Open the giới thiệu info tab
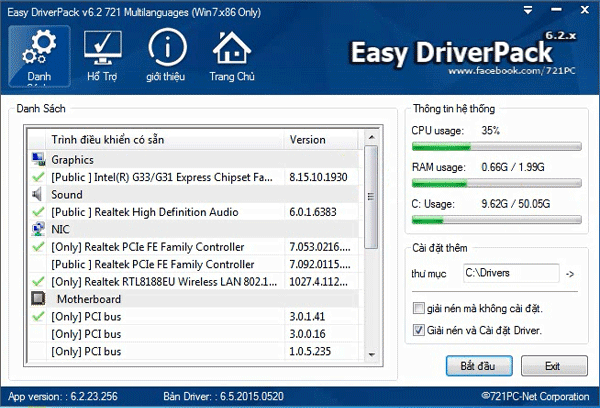 166,56
